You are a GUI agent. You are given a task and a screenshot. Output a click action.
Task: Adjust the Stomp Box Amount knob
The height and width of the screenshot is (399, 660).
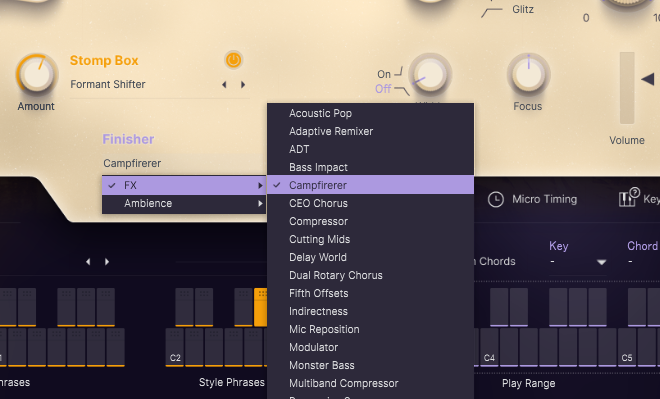pyautogui.click(x=37, y=74)
